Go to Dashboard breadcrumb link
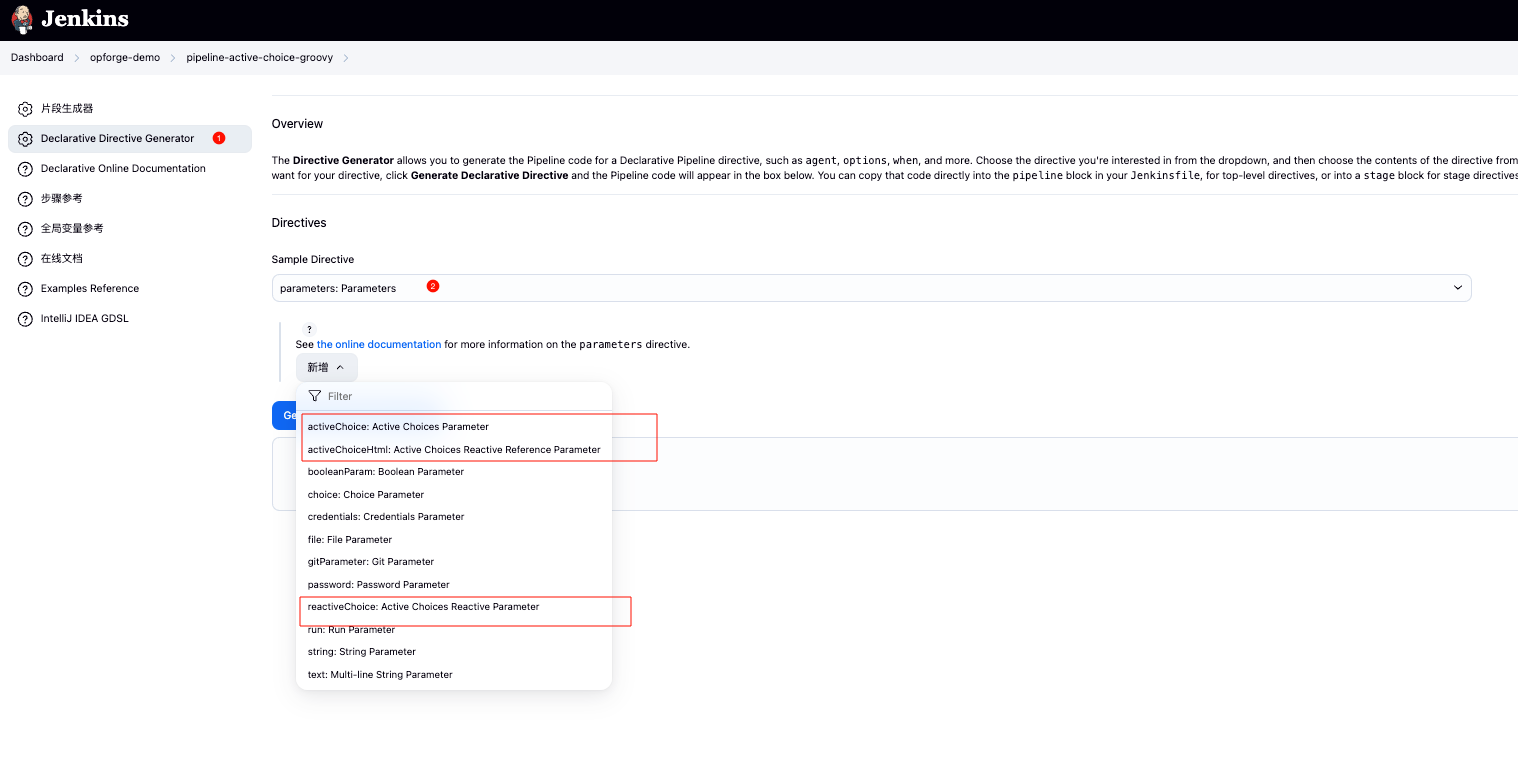Viewport: 1518px width, 766px height. point(37,58)
